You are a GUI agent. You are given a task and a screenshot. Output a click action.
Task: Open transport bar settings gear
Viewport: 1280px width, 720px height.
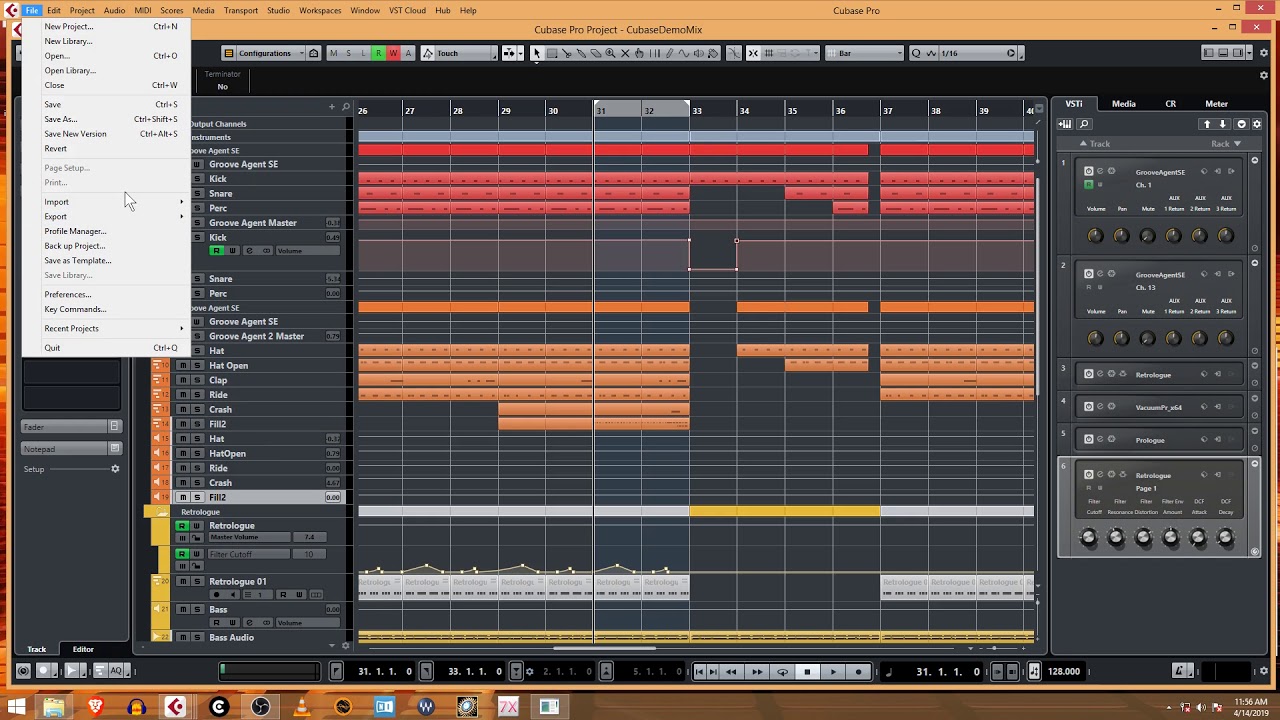point(1264,671)
